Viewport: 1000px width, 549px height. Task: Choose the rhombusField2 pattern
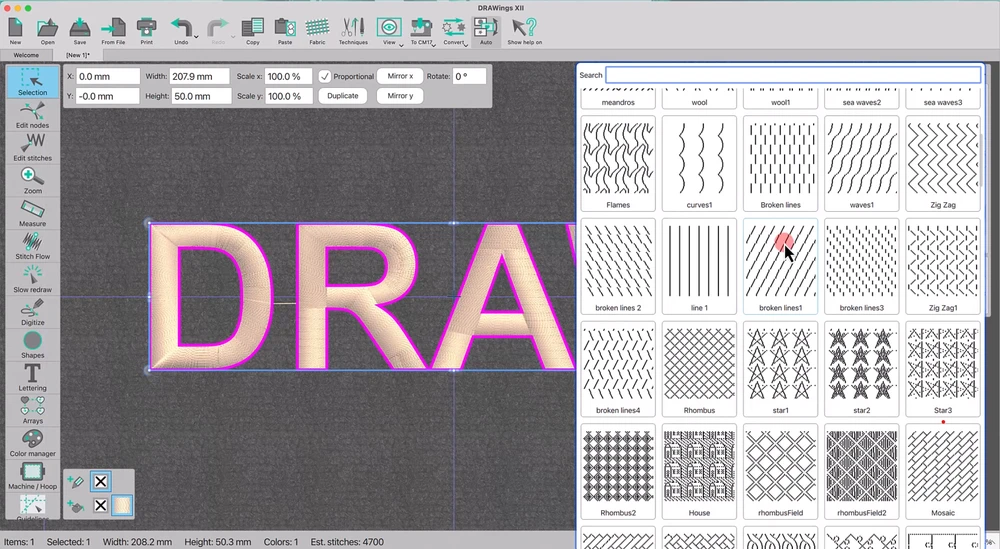click(x=861, y=471)
